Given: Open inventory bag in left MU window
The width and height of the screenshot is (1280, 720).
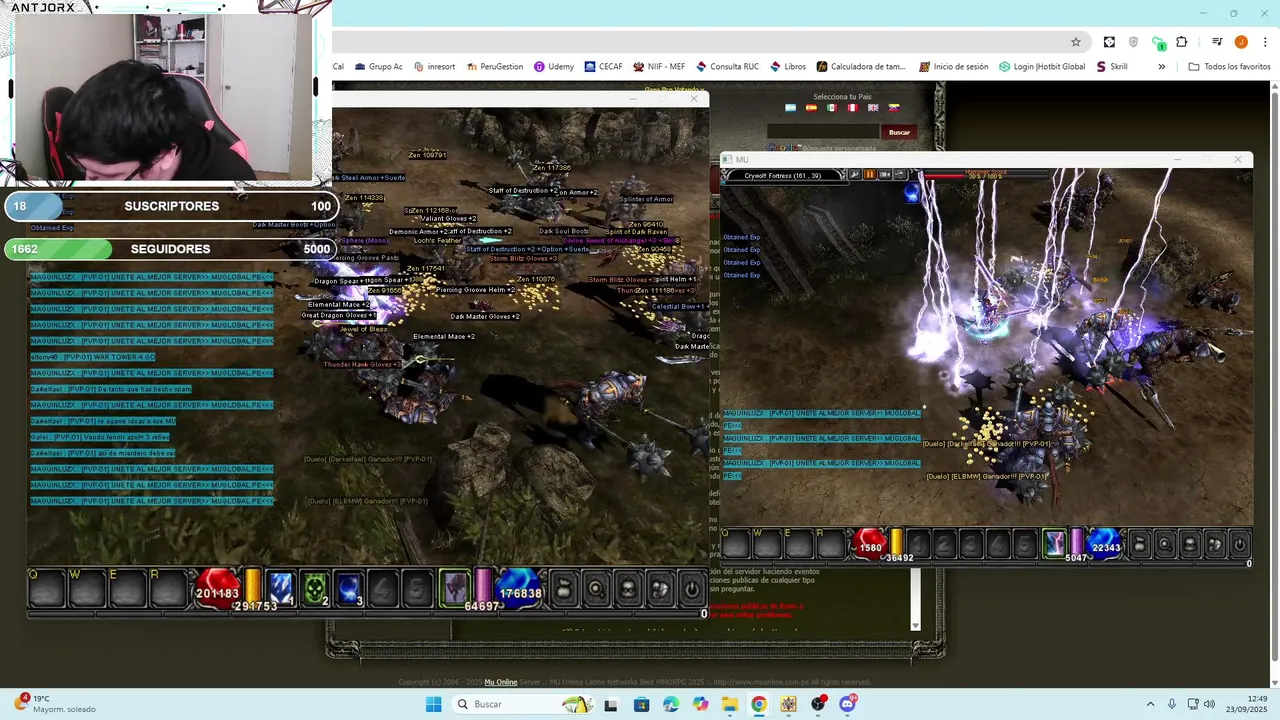Looking at the screenshot, I should 564,589.
